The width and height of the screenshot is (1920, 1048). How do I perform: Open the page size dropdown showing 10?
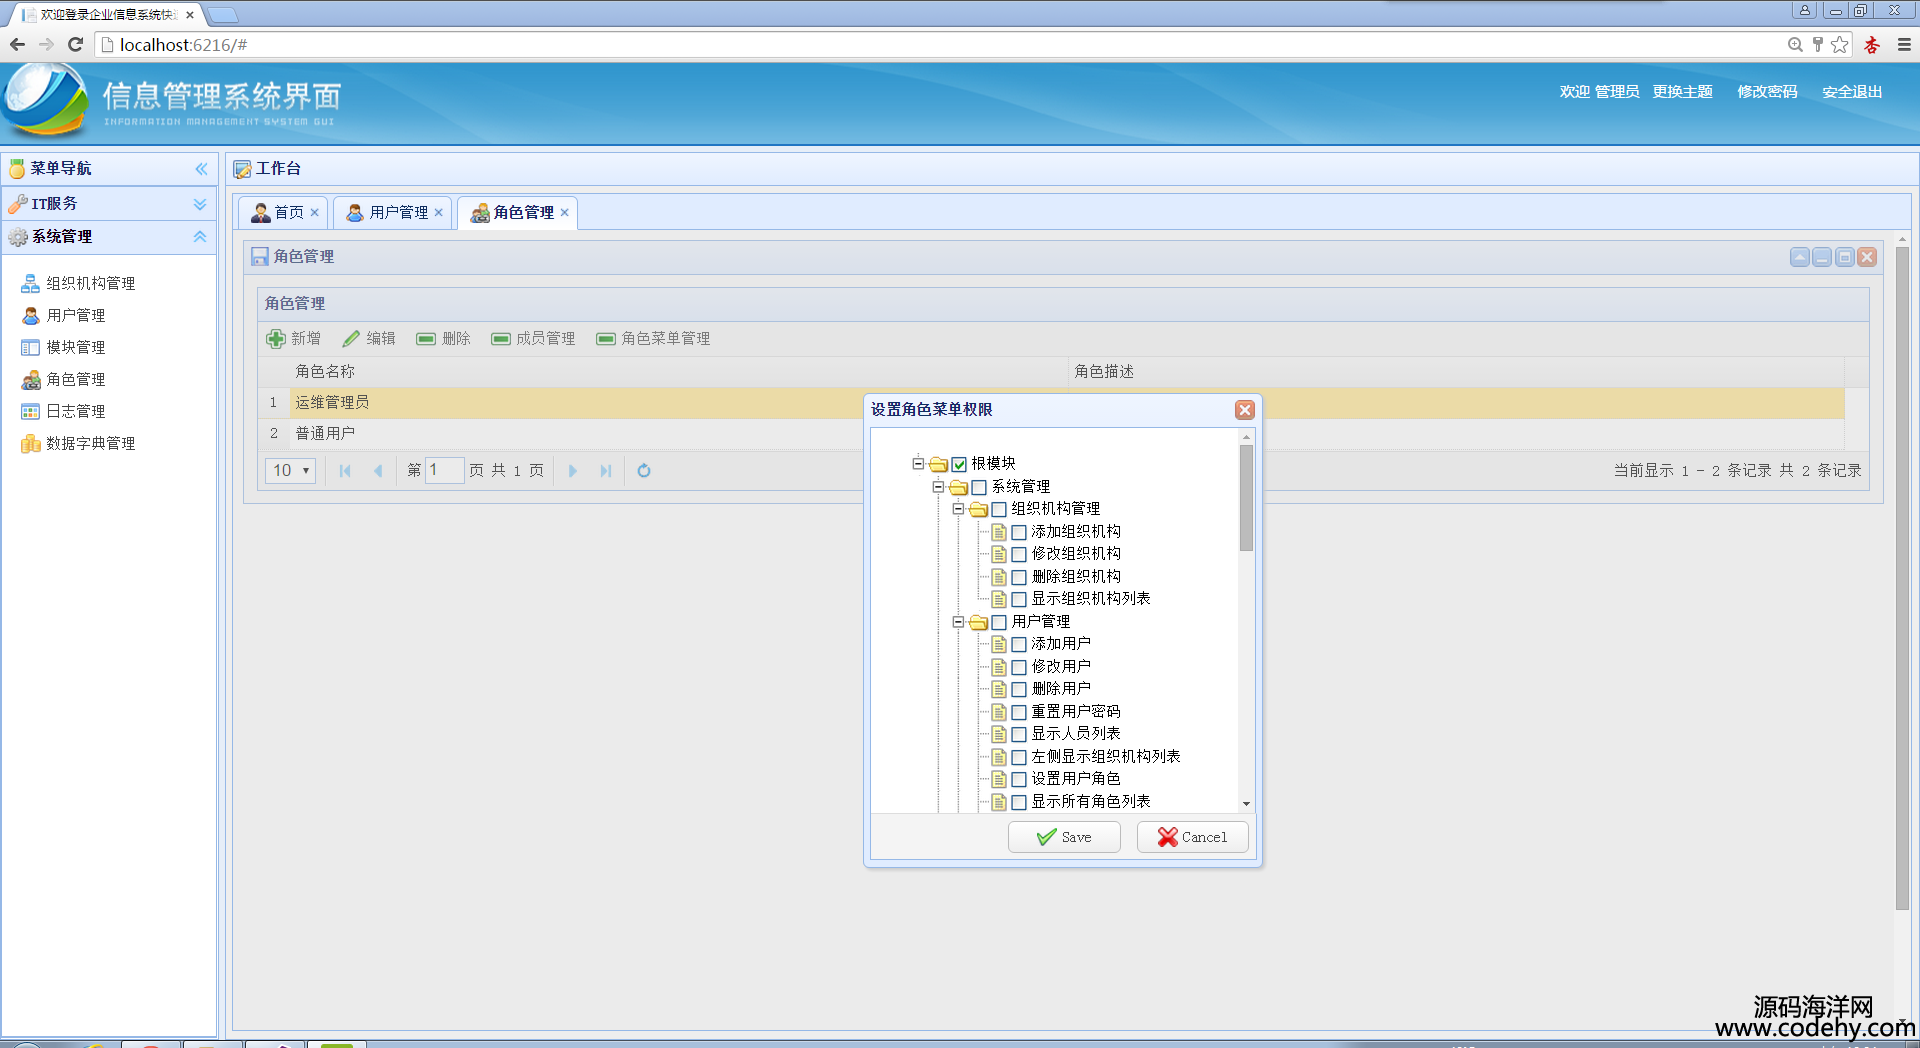pos(291,471)
